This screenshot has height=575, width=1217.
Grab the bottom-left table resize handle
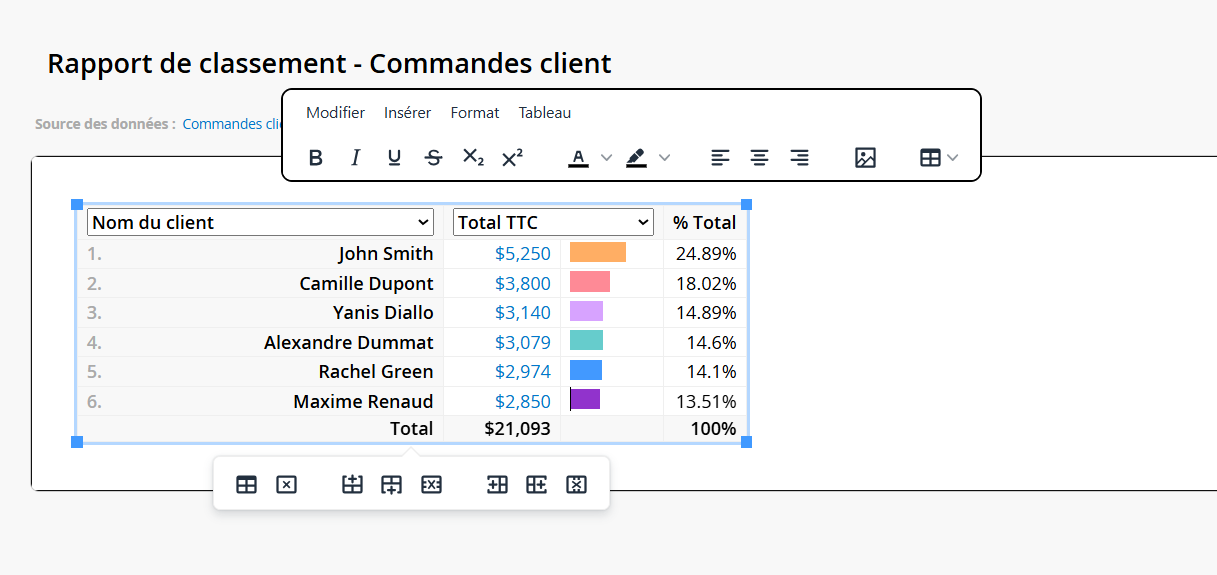click(77, 442)
